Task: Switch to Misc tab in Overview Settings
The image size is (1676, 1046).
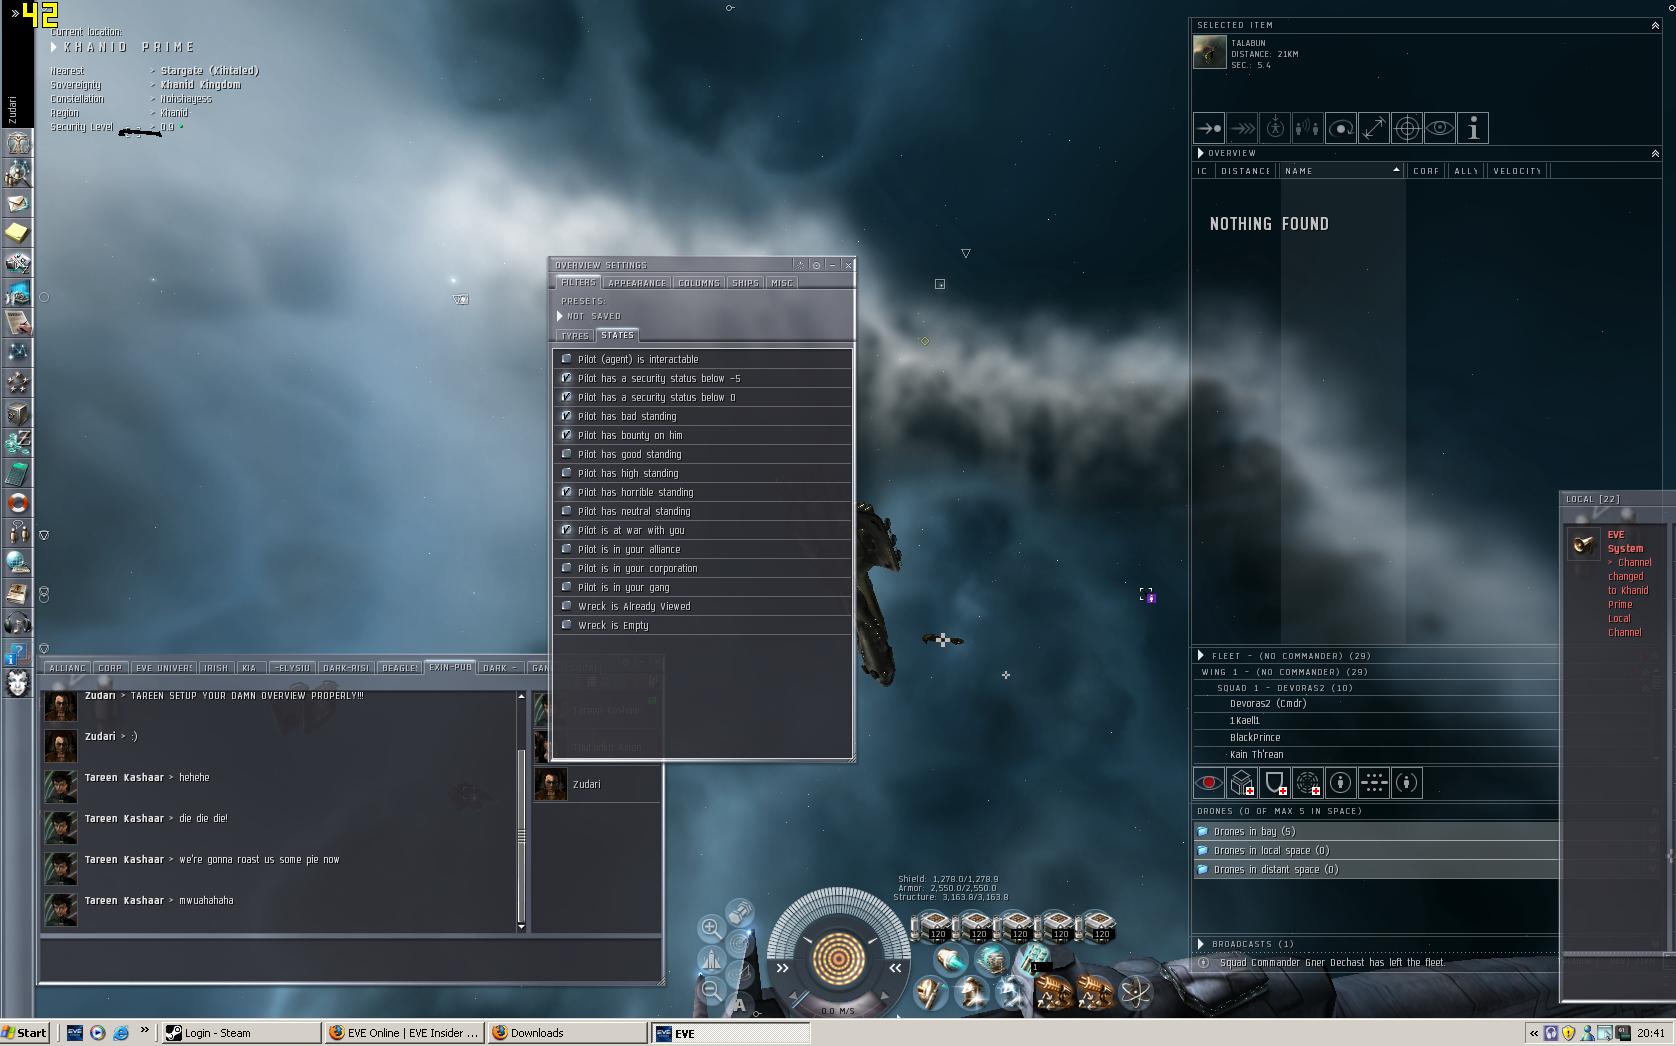Action: coord(782,283)
